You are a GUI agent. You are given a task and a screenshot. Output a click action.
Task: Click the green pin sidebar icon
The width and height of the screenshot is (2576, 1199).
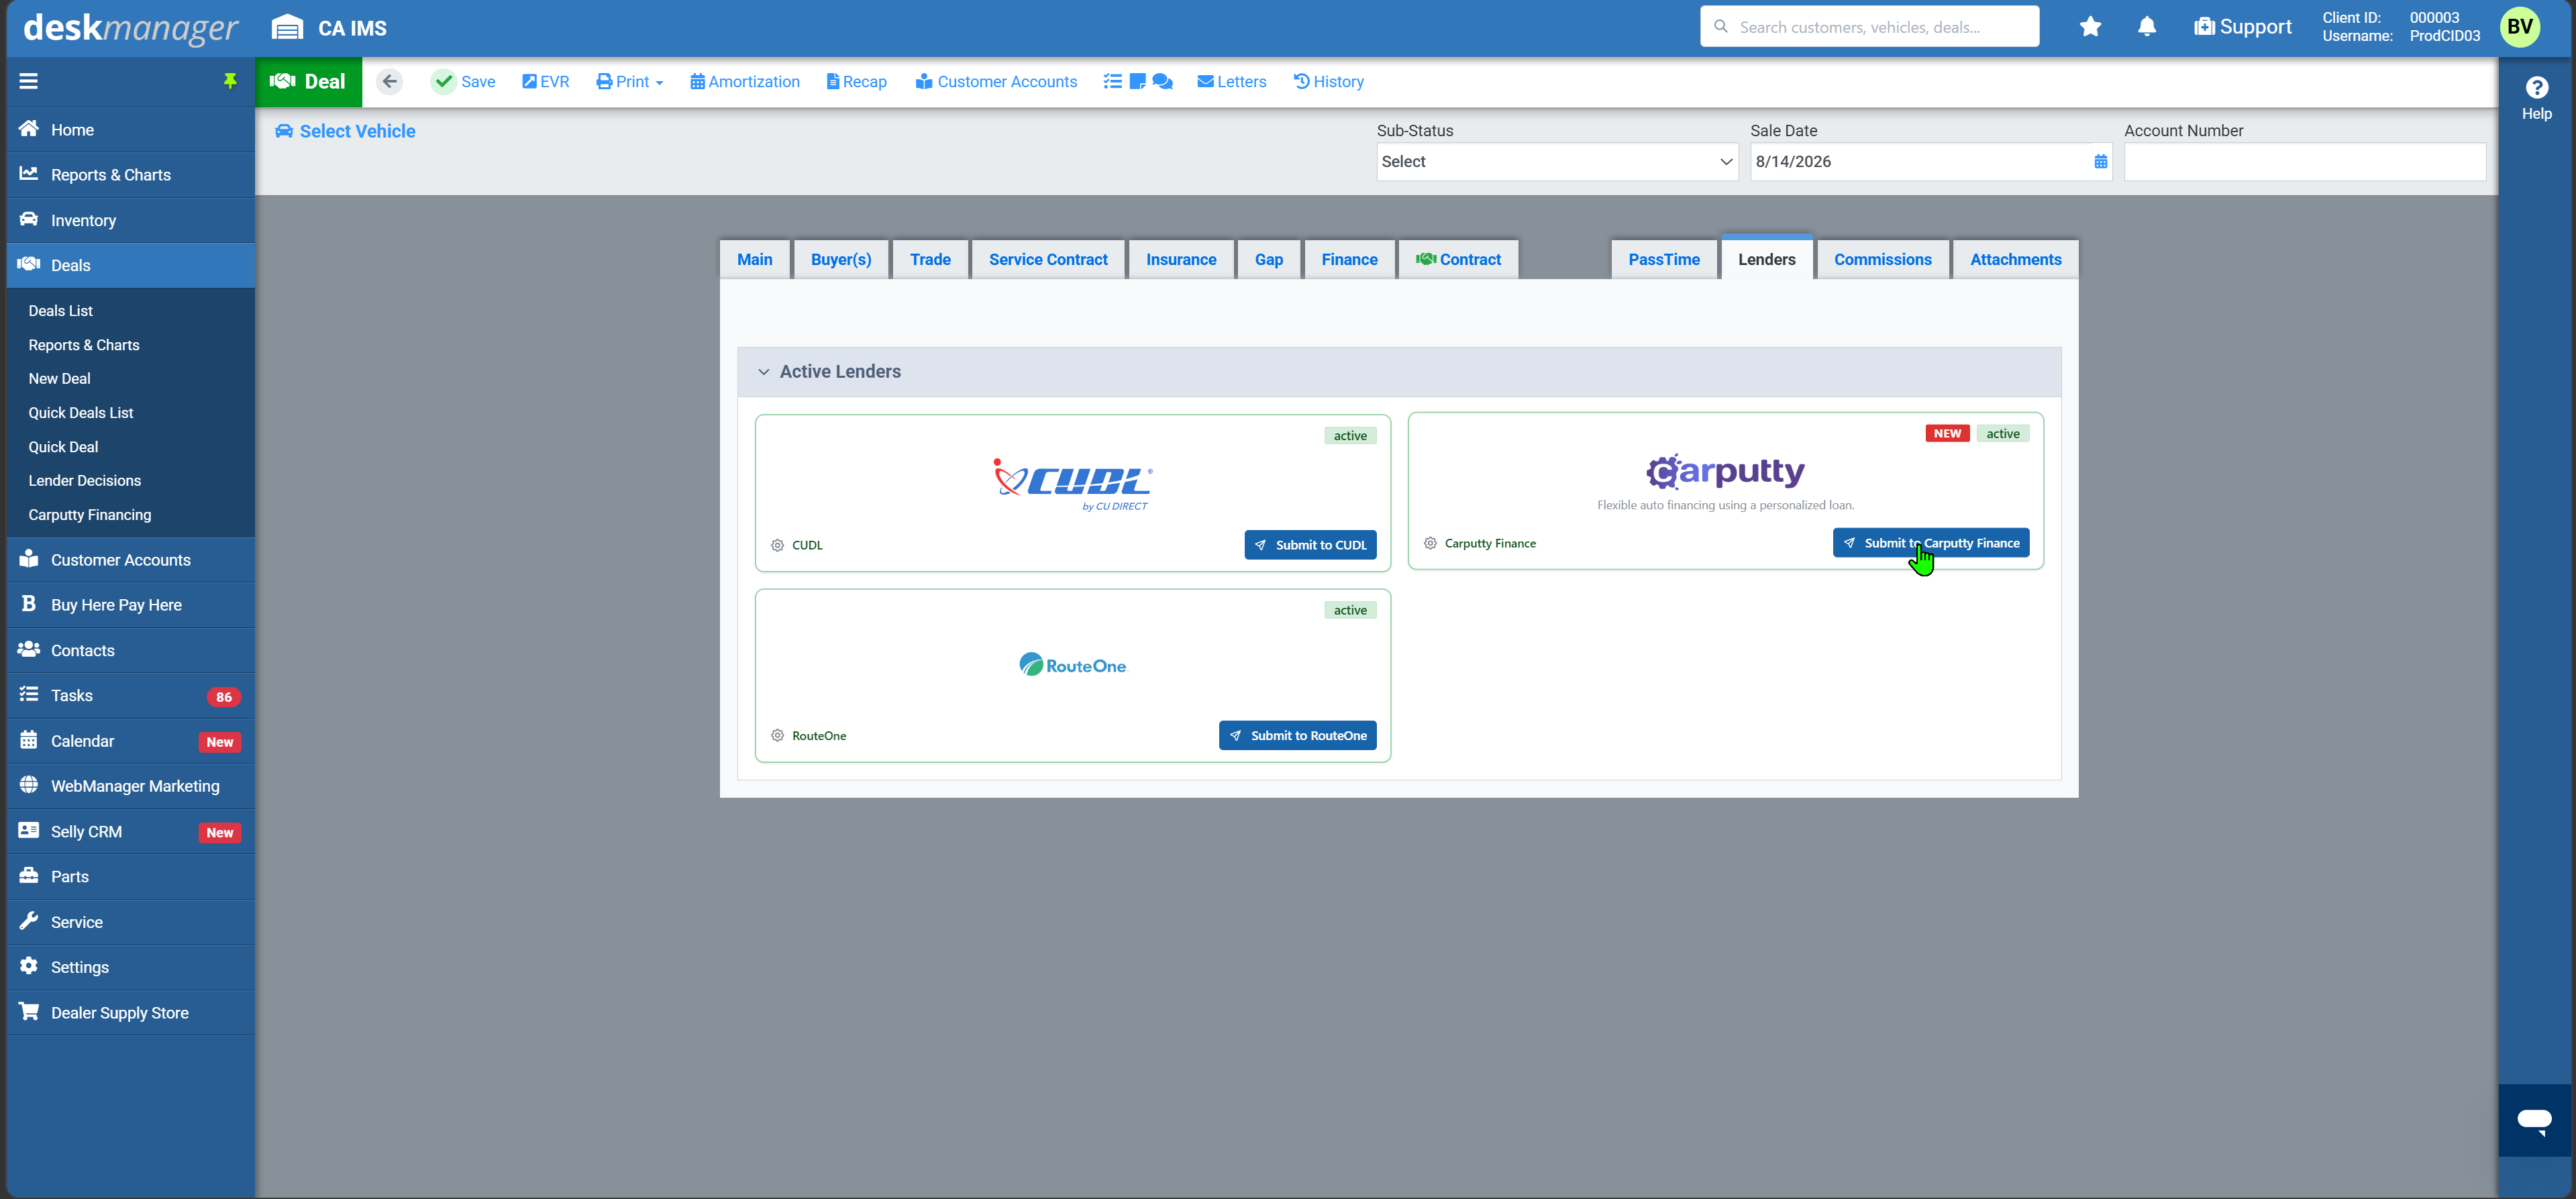(x=230, y=81)
